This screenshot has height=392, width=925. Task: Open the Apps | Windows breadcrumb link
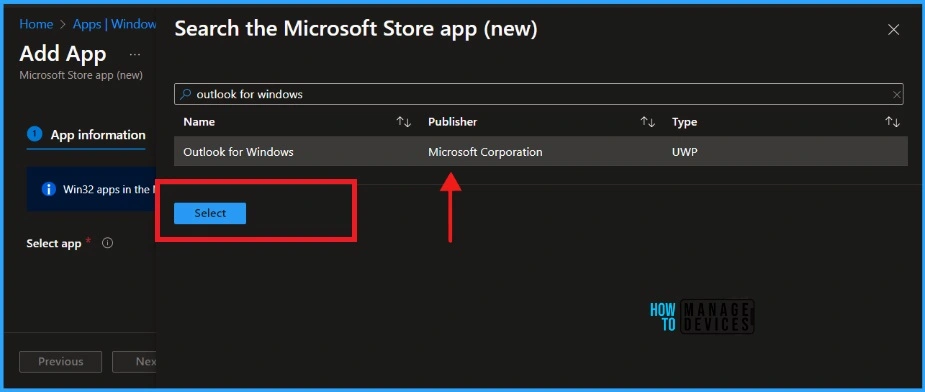coord(114,24)
